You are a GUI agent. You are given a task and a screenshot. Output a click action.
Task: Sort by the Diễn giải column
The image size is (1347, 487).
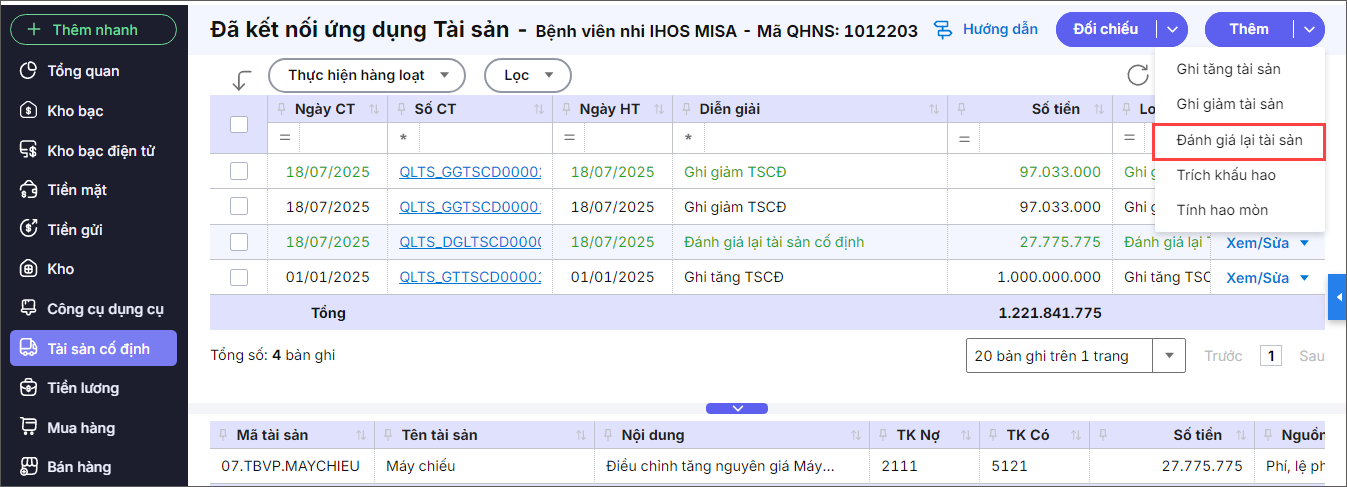[x=934, y=109]
